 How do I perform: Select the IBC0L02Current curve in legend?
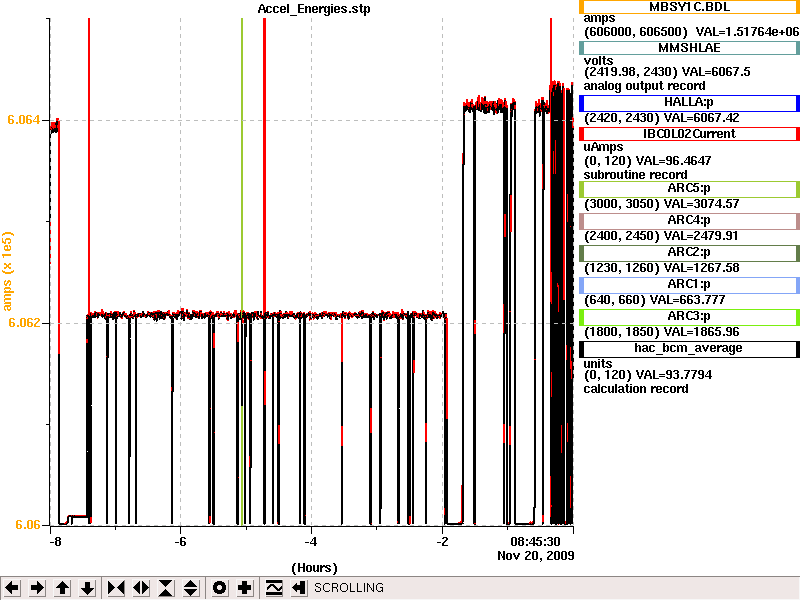coord(689,134)
